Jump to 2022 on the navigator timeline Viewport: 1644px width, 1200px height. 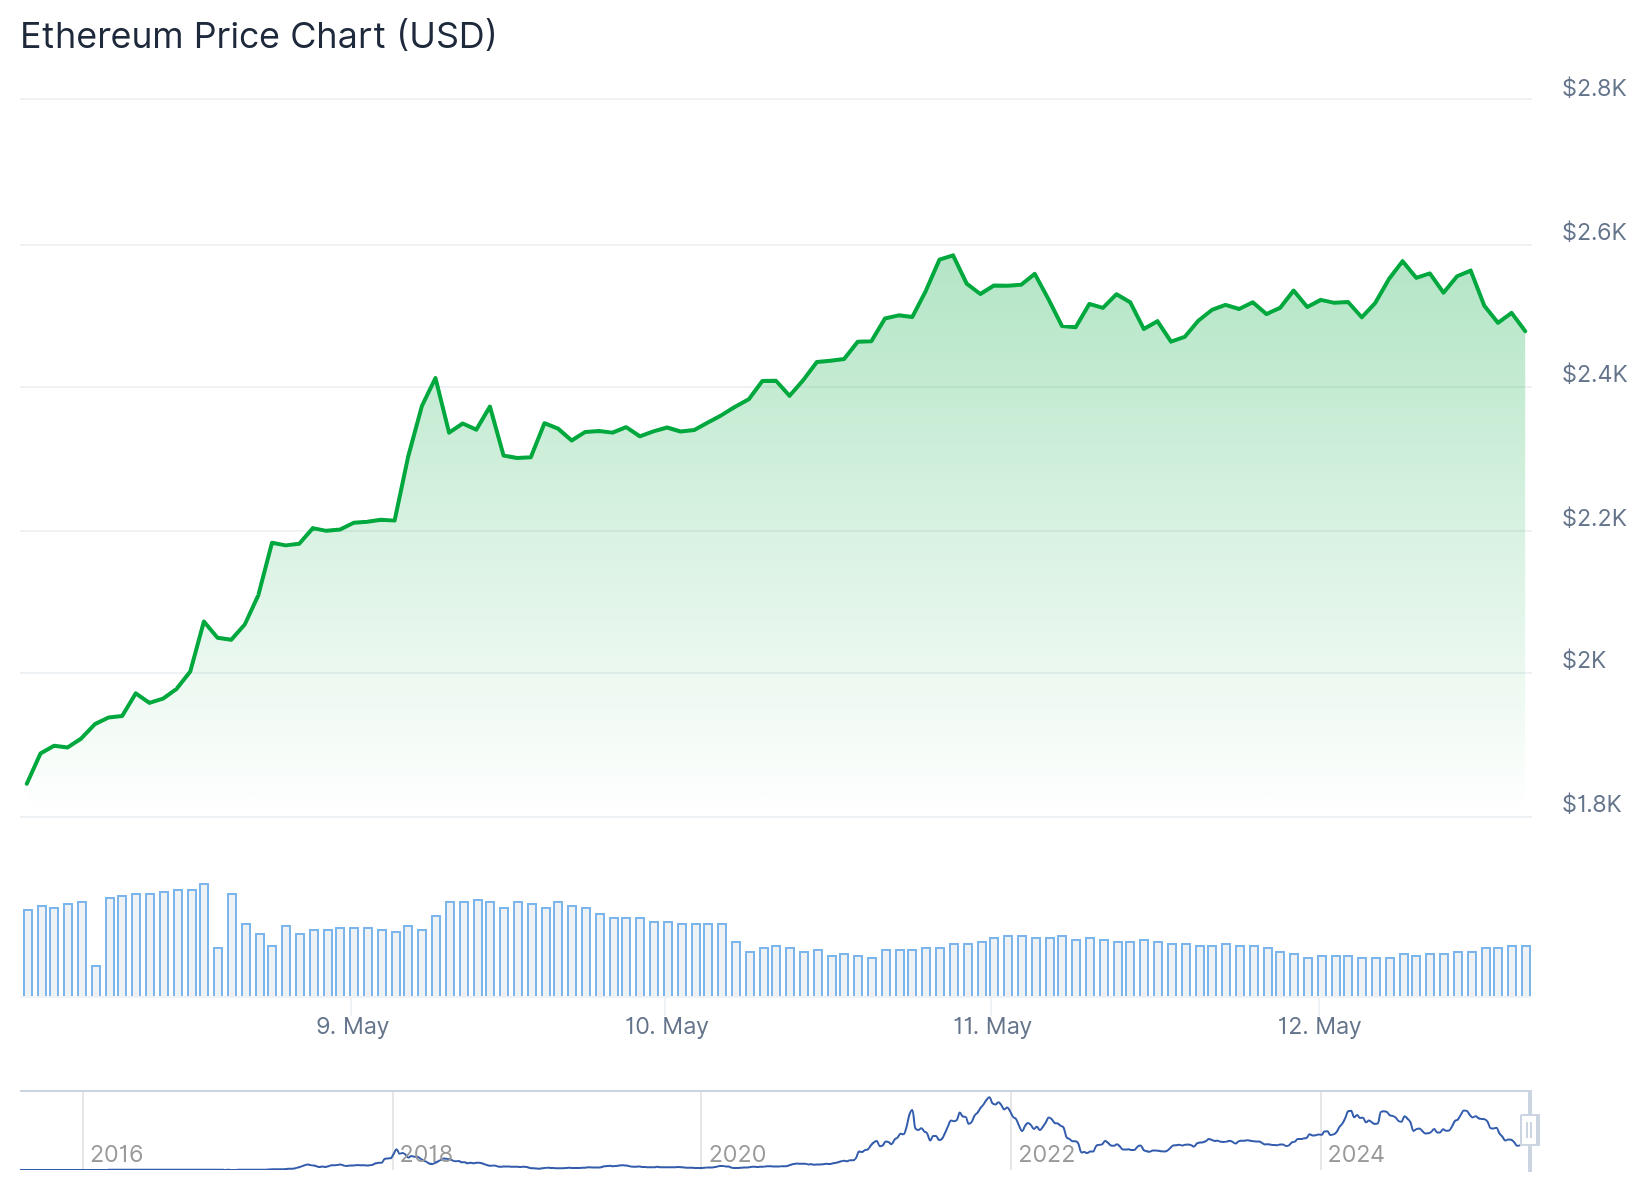coord(1046,1154)
